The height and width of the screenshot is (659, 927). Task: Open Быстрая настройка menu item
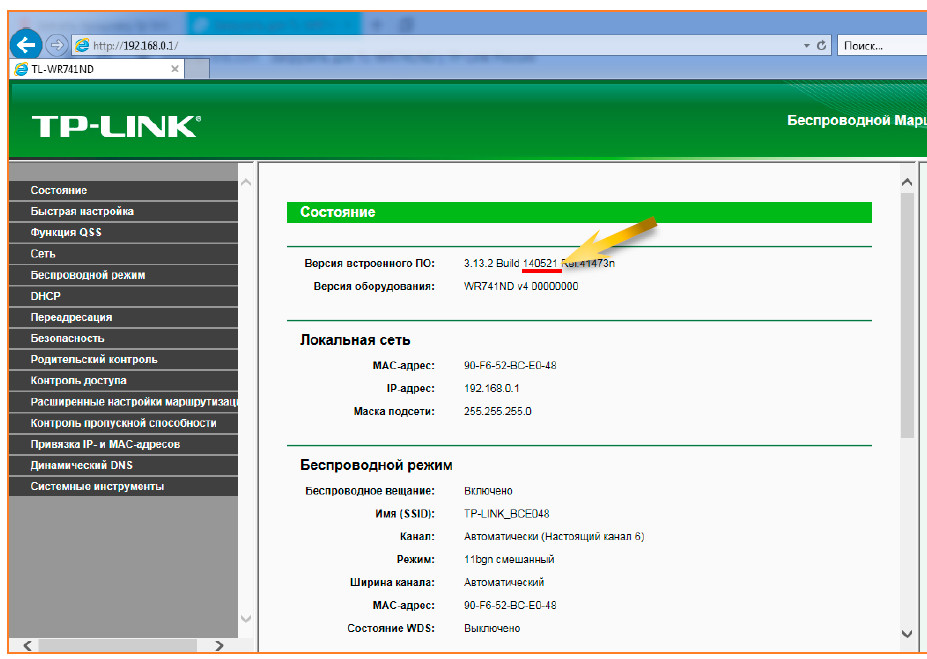82,211
